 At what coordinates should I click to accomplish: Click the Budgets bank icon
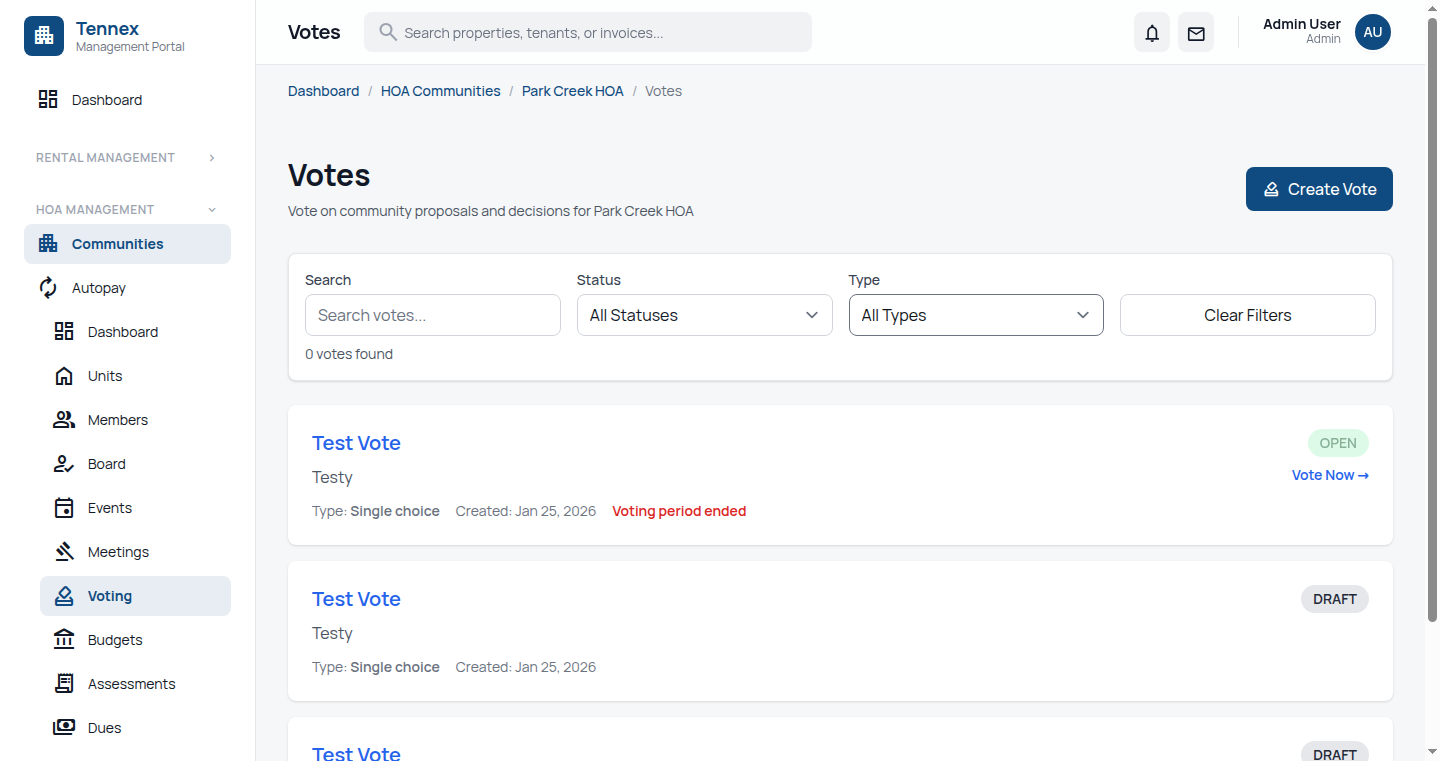coord(64,640)
